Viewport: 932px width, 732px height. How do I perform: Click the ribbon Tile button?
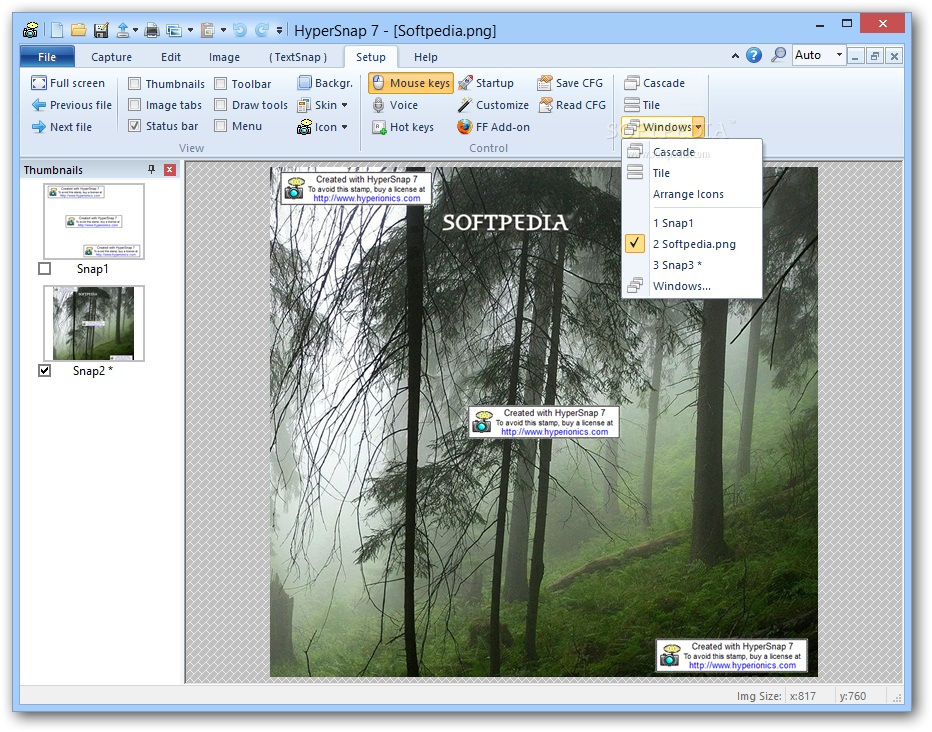point(642,105)
